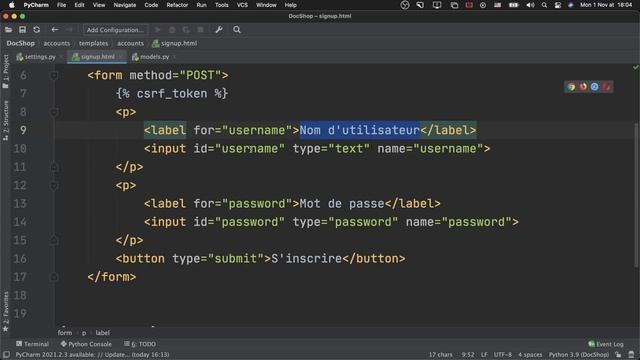Open the Project tool window
Viewport: 640px width, 360px height.
point(5,71)
